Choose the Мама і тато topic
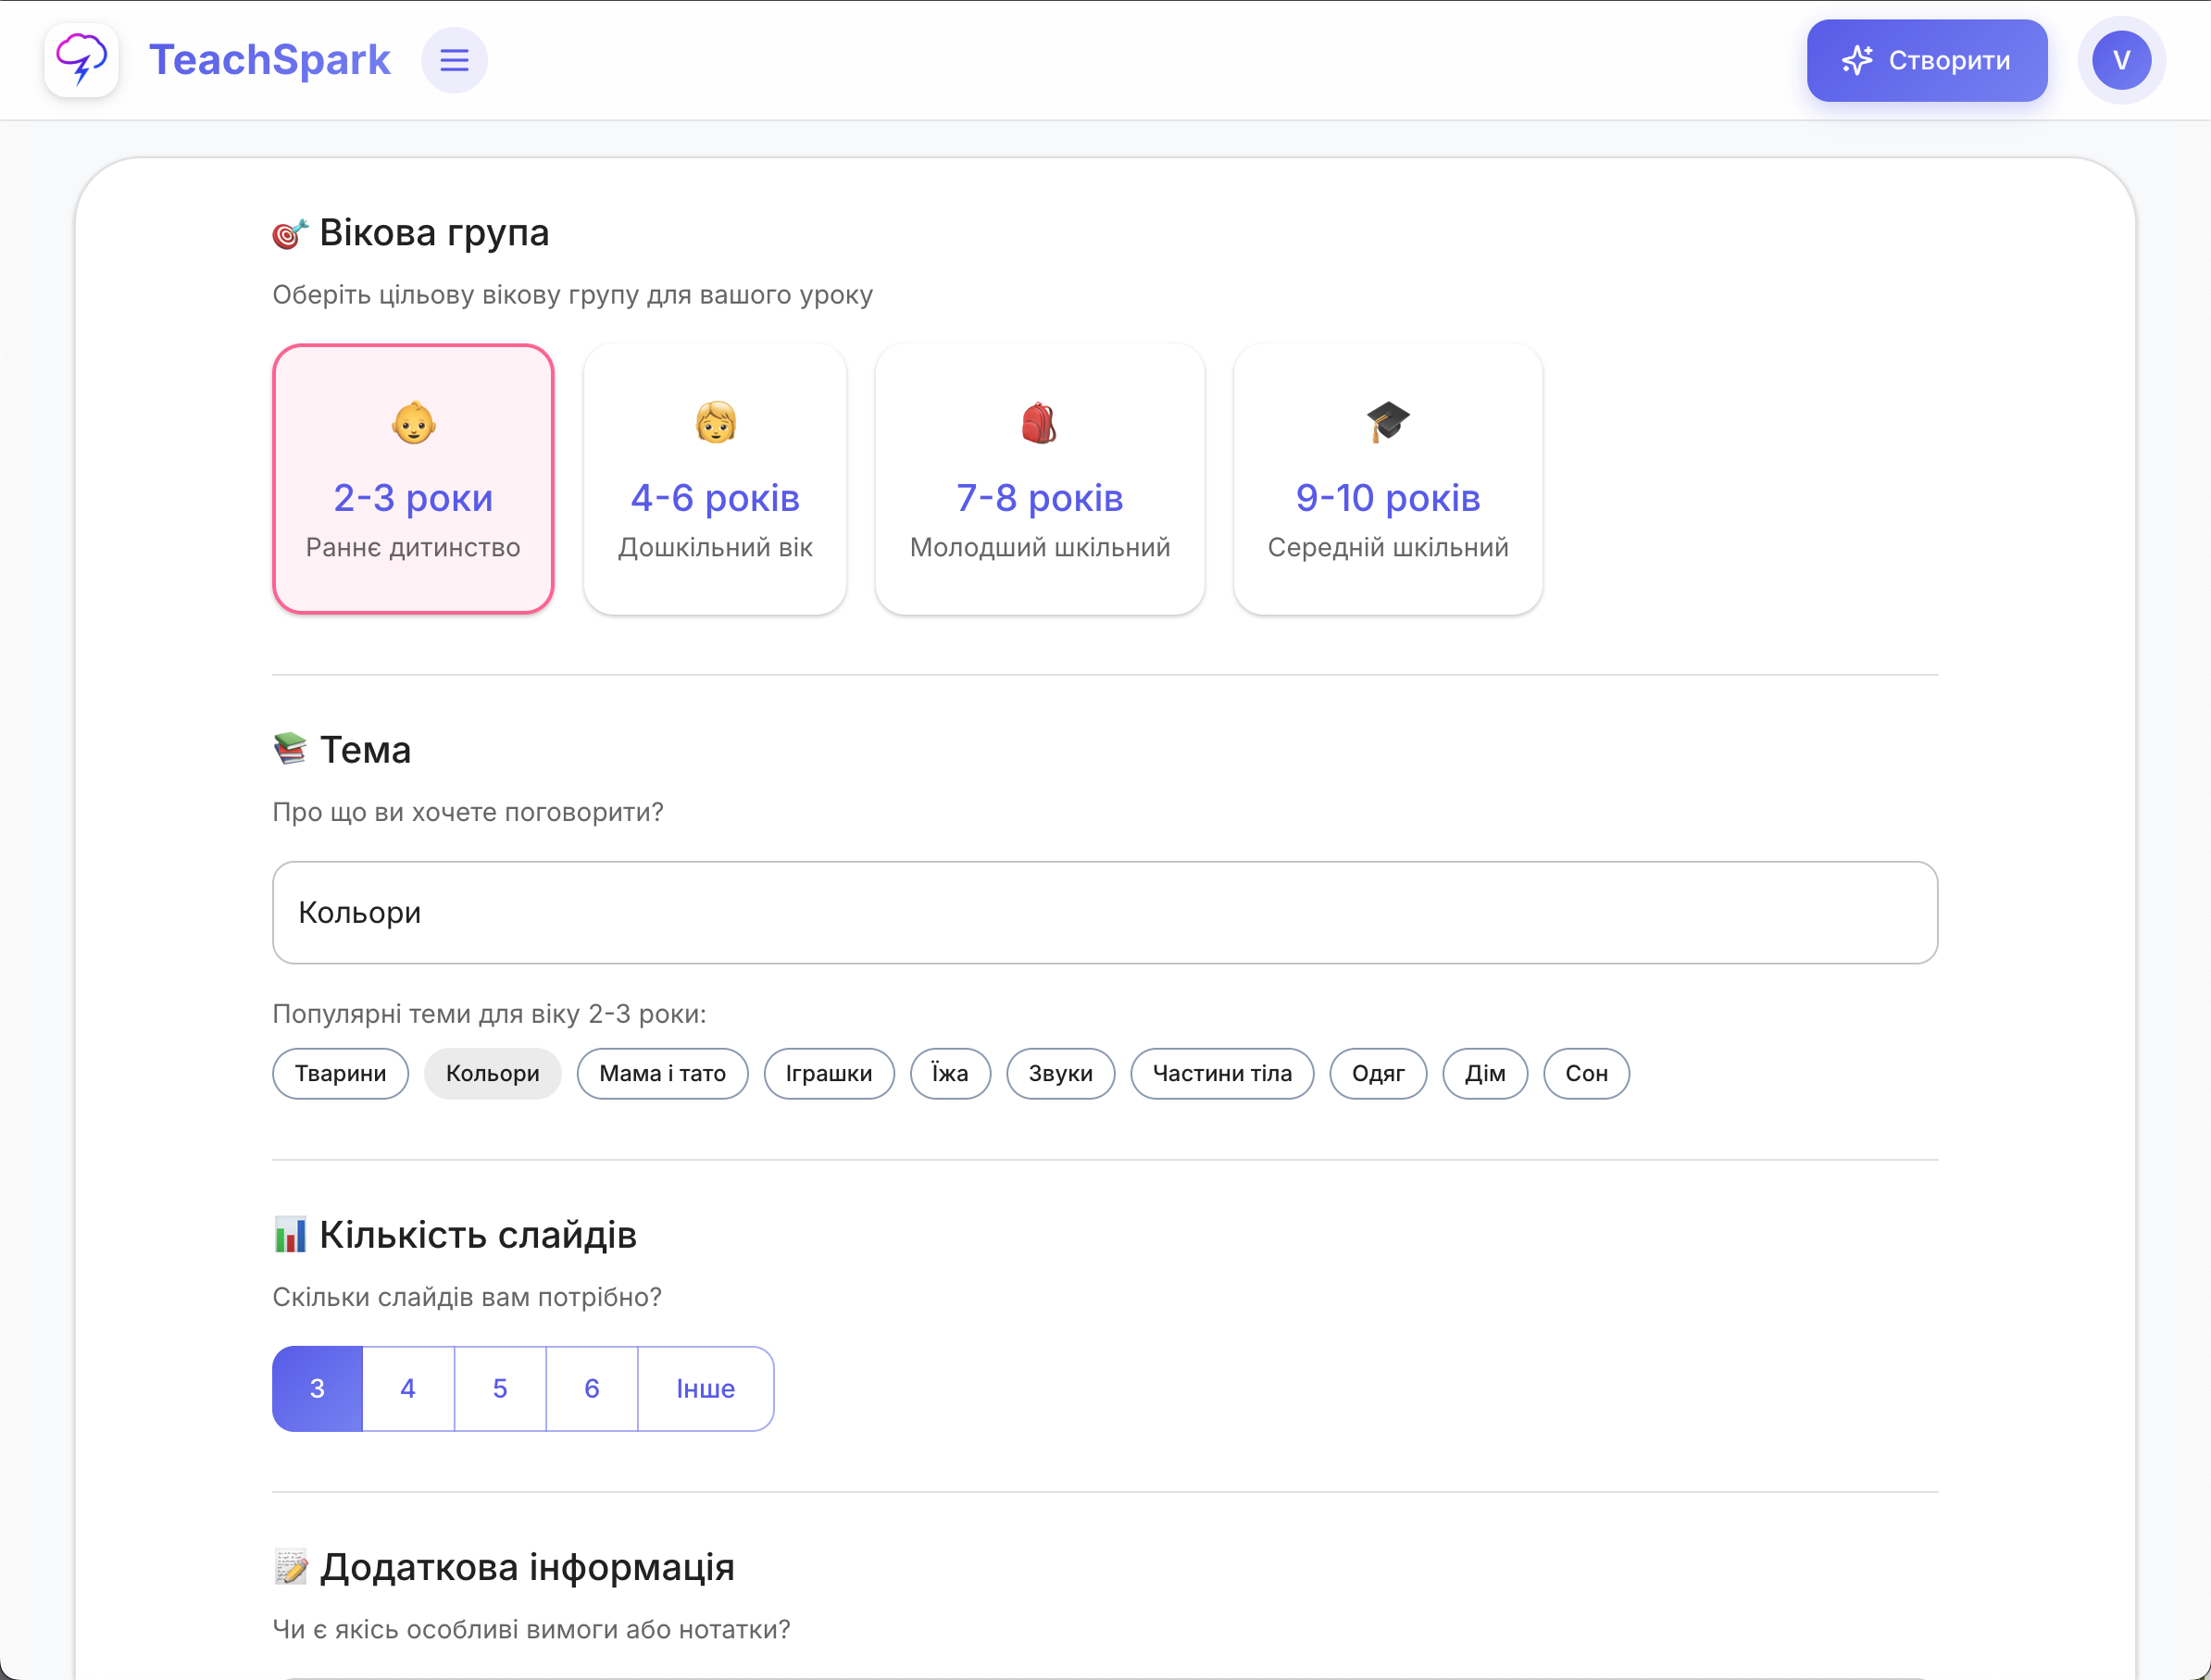This screenshot has height=1680, width=2211. point(662,1073)
